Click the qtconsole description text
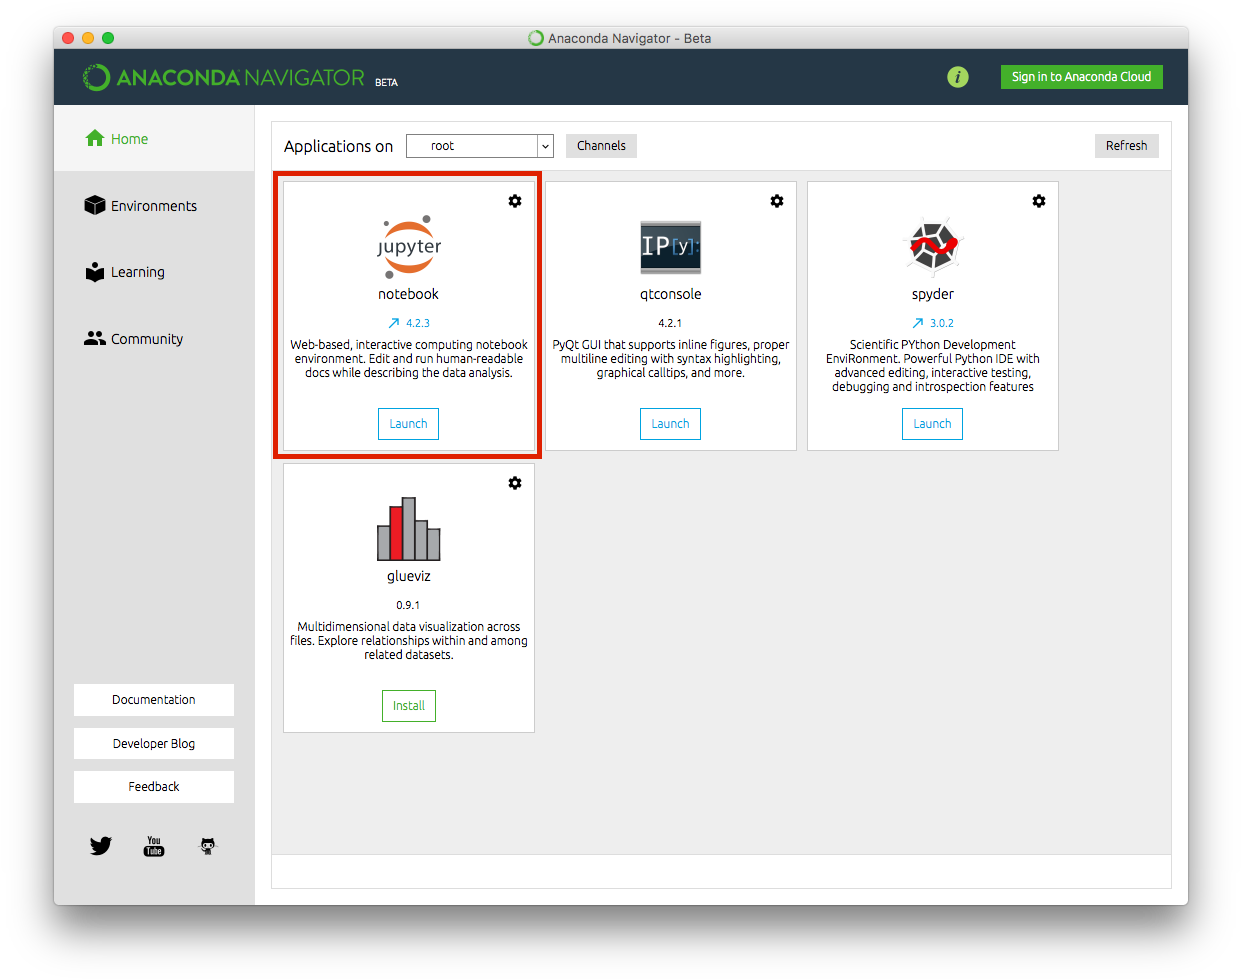Viewport: 1241px width, 979px height. pos(671,359)
